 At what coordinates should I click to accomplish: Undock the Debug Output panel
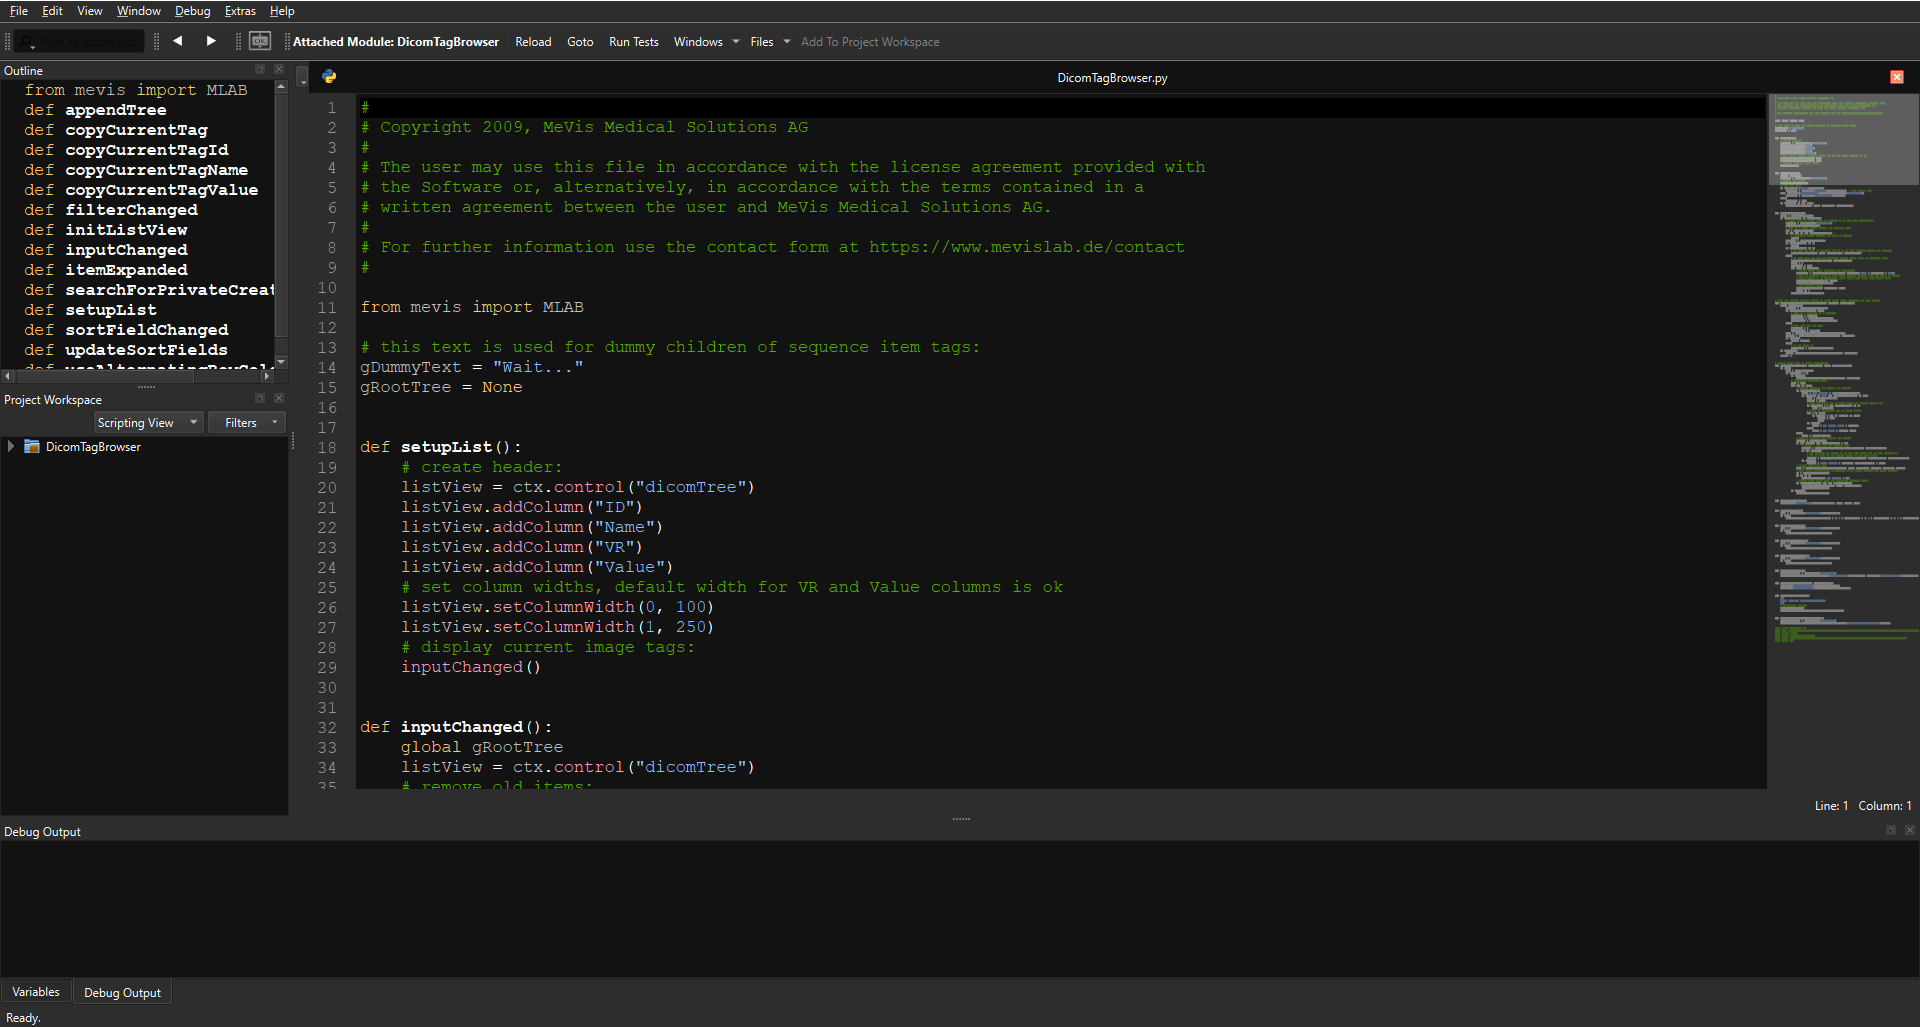[1890, 831]
